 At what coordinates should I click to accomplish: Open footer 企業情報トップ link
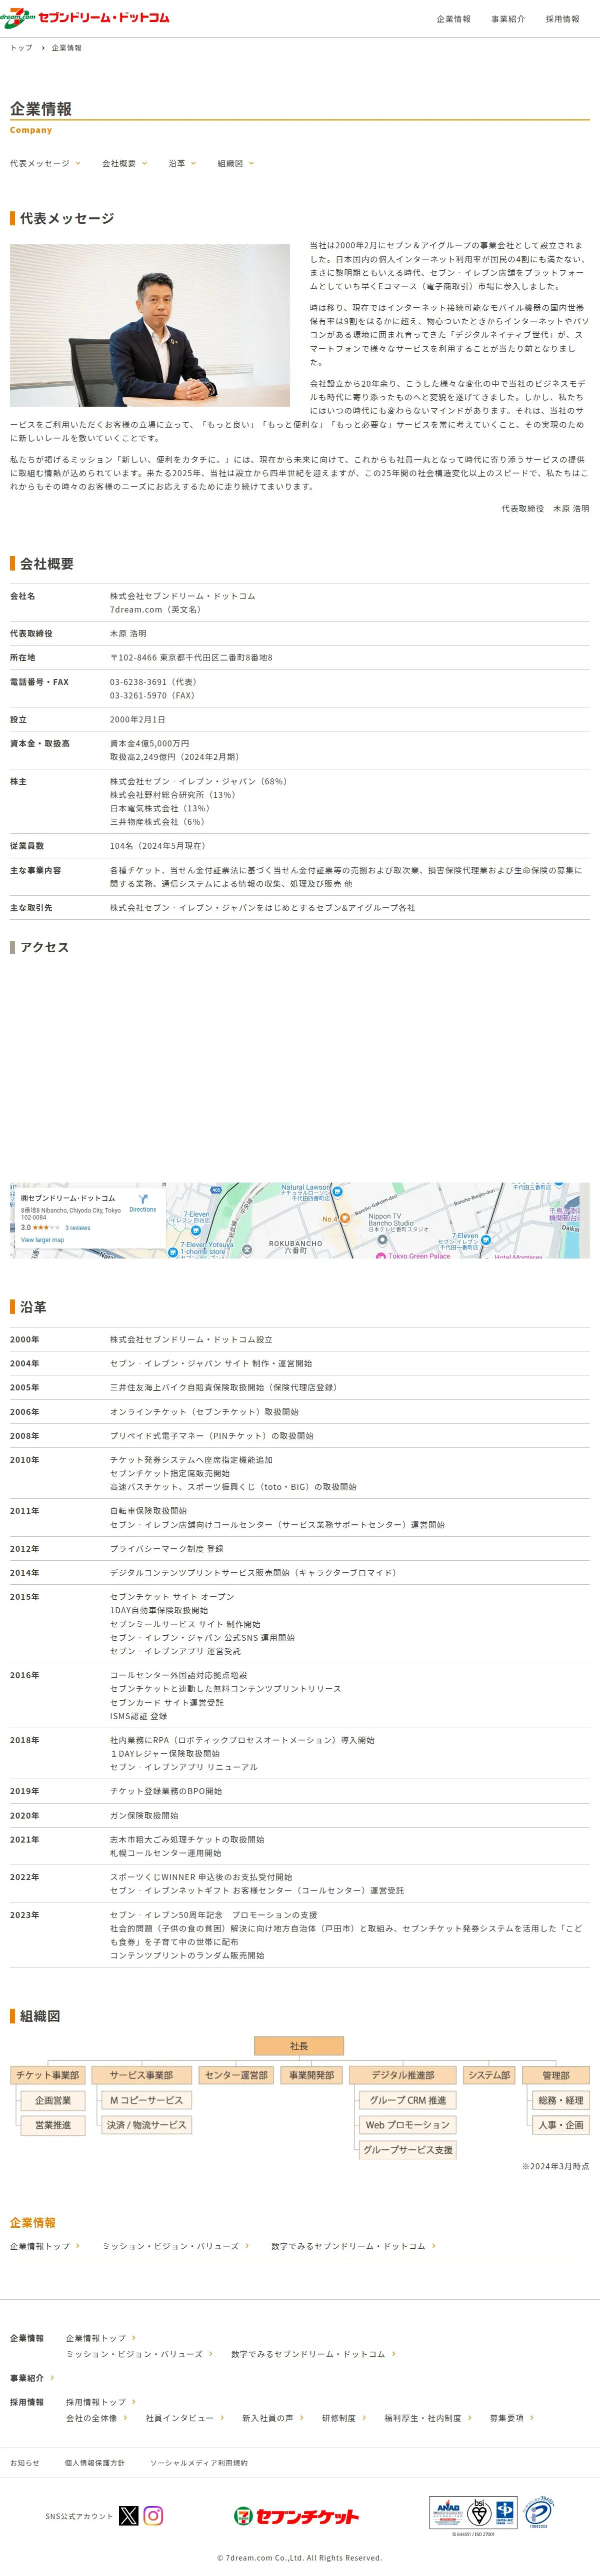click(101, 2338)
